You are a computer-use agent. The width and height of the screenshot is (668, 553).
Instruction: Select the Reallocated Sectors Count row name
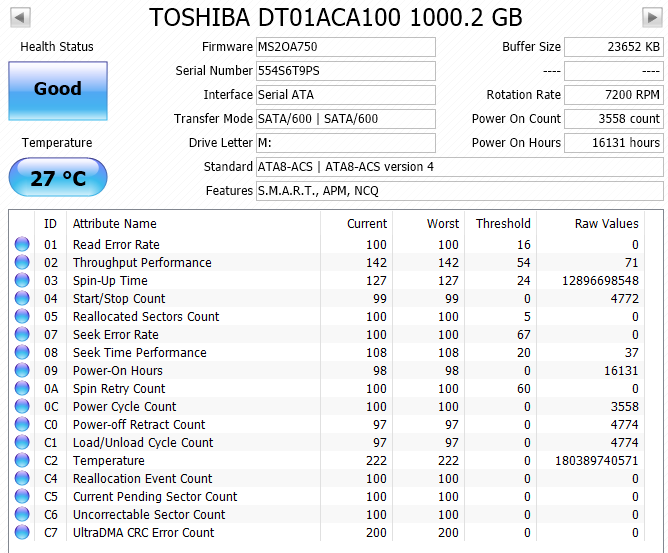146,317
